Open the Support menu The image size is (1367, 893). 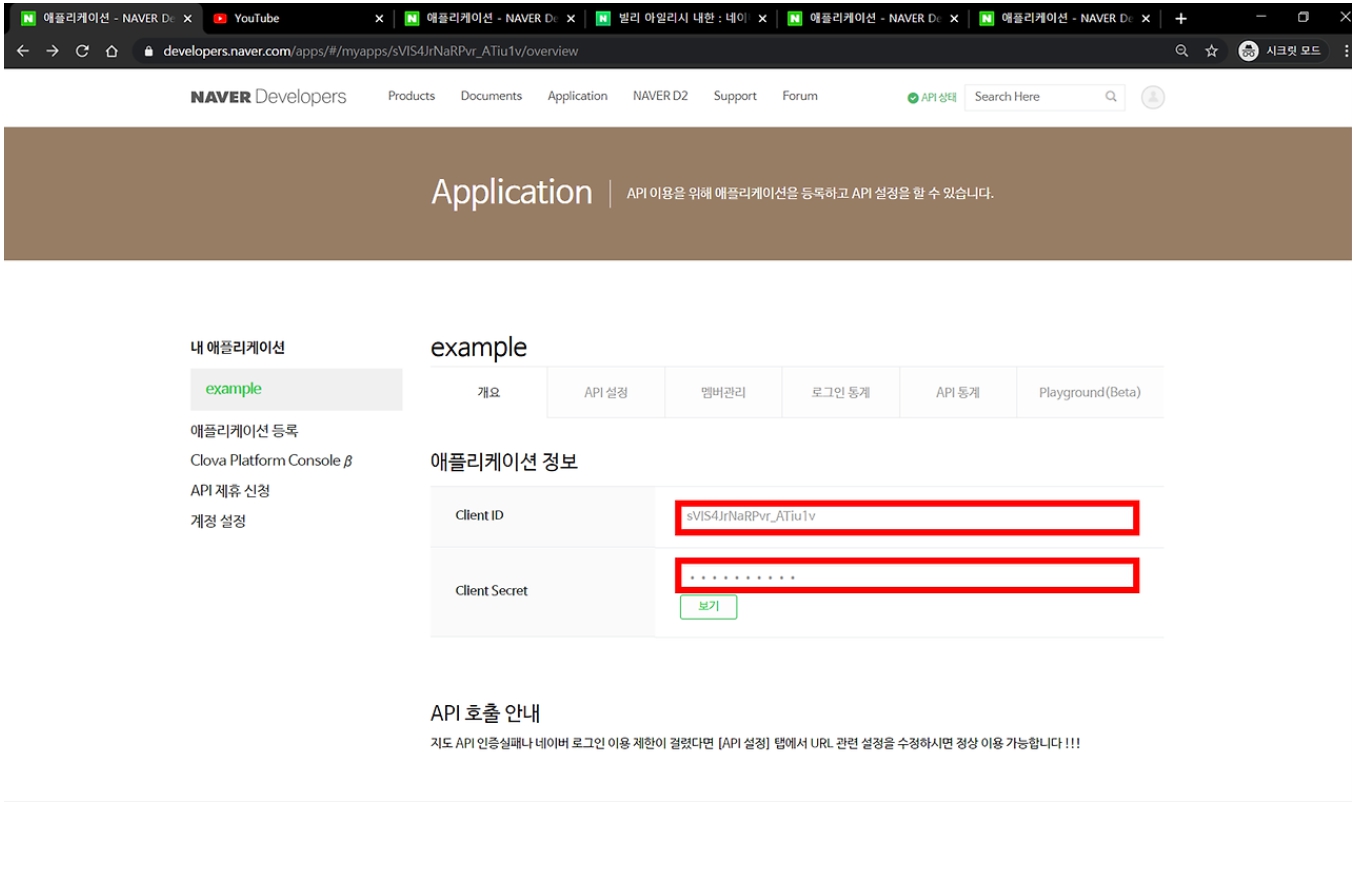(735, 96)
